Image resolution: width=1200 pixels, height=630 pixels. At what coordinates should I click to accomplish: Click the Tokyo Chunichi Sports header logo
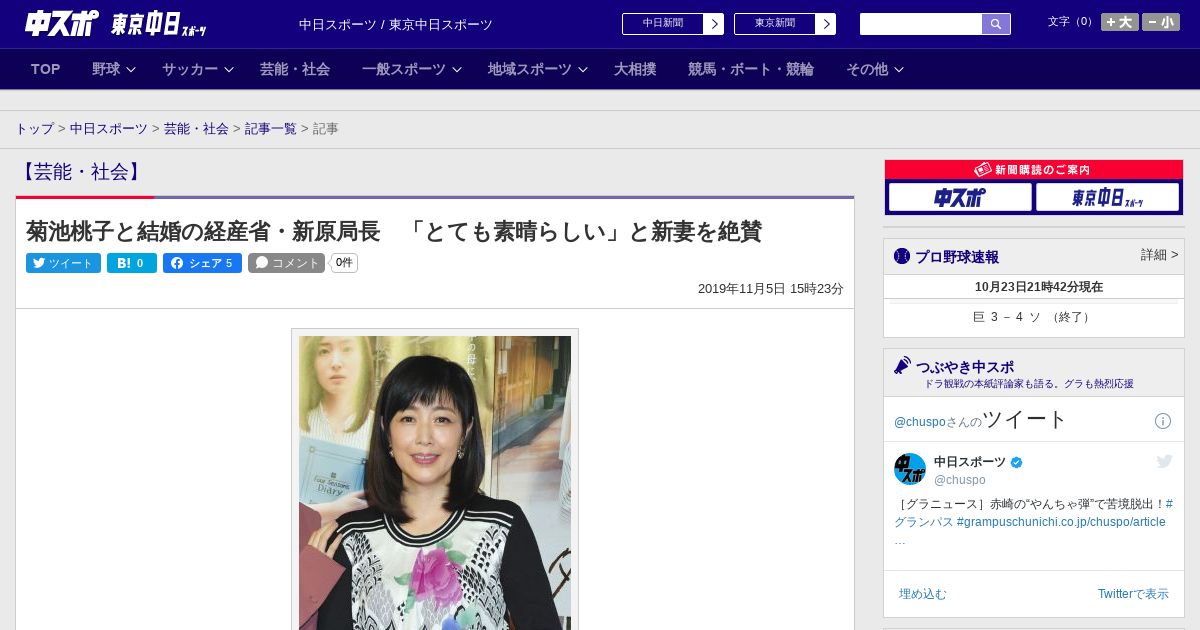click(159, 24)
